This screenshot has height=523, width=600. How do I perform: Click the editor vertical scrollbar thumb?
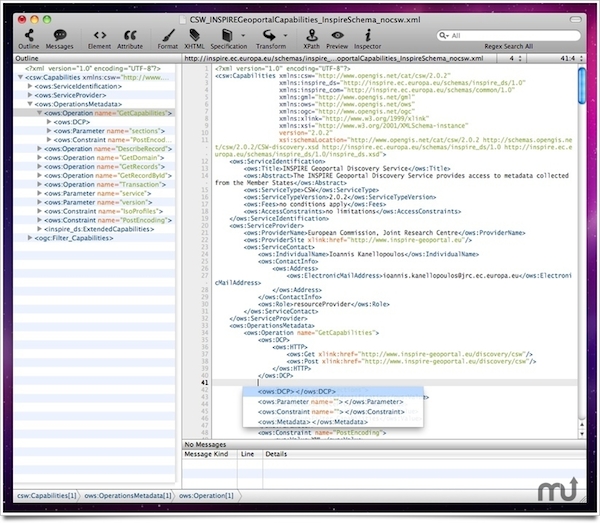pyautogui.click(x=582, y=85)
